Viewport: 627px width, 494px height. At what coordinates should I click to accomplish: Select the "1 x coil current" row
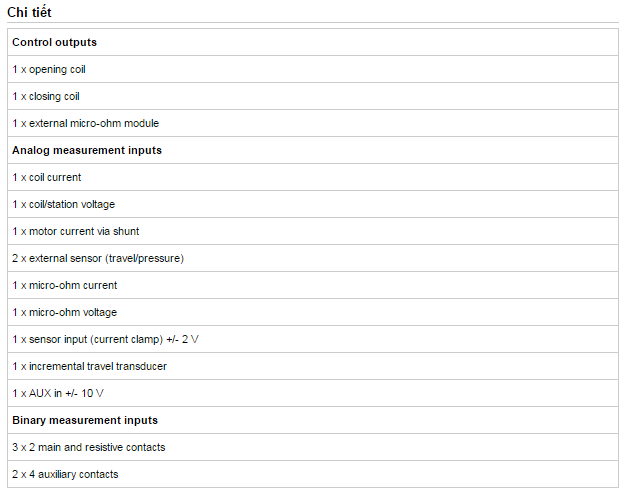313,177
